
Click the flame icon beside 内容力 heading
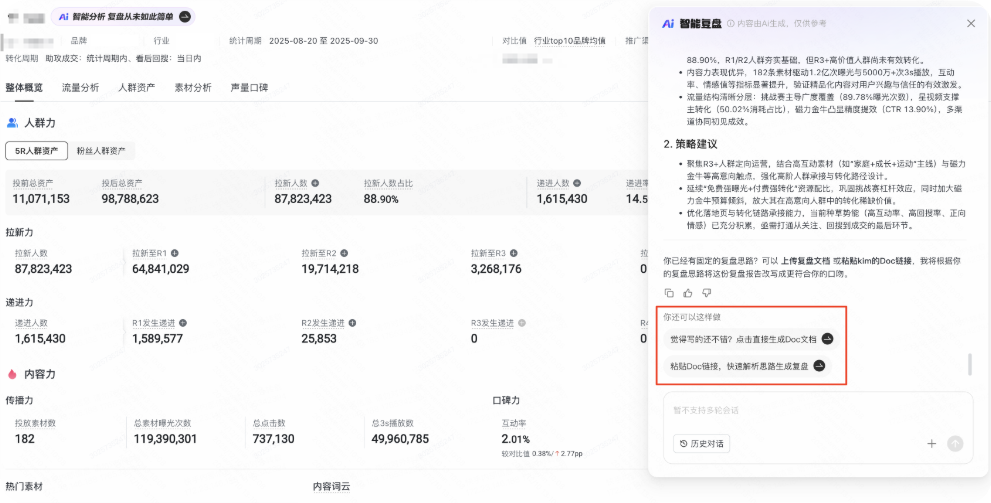(12, 374)
